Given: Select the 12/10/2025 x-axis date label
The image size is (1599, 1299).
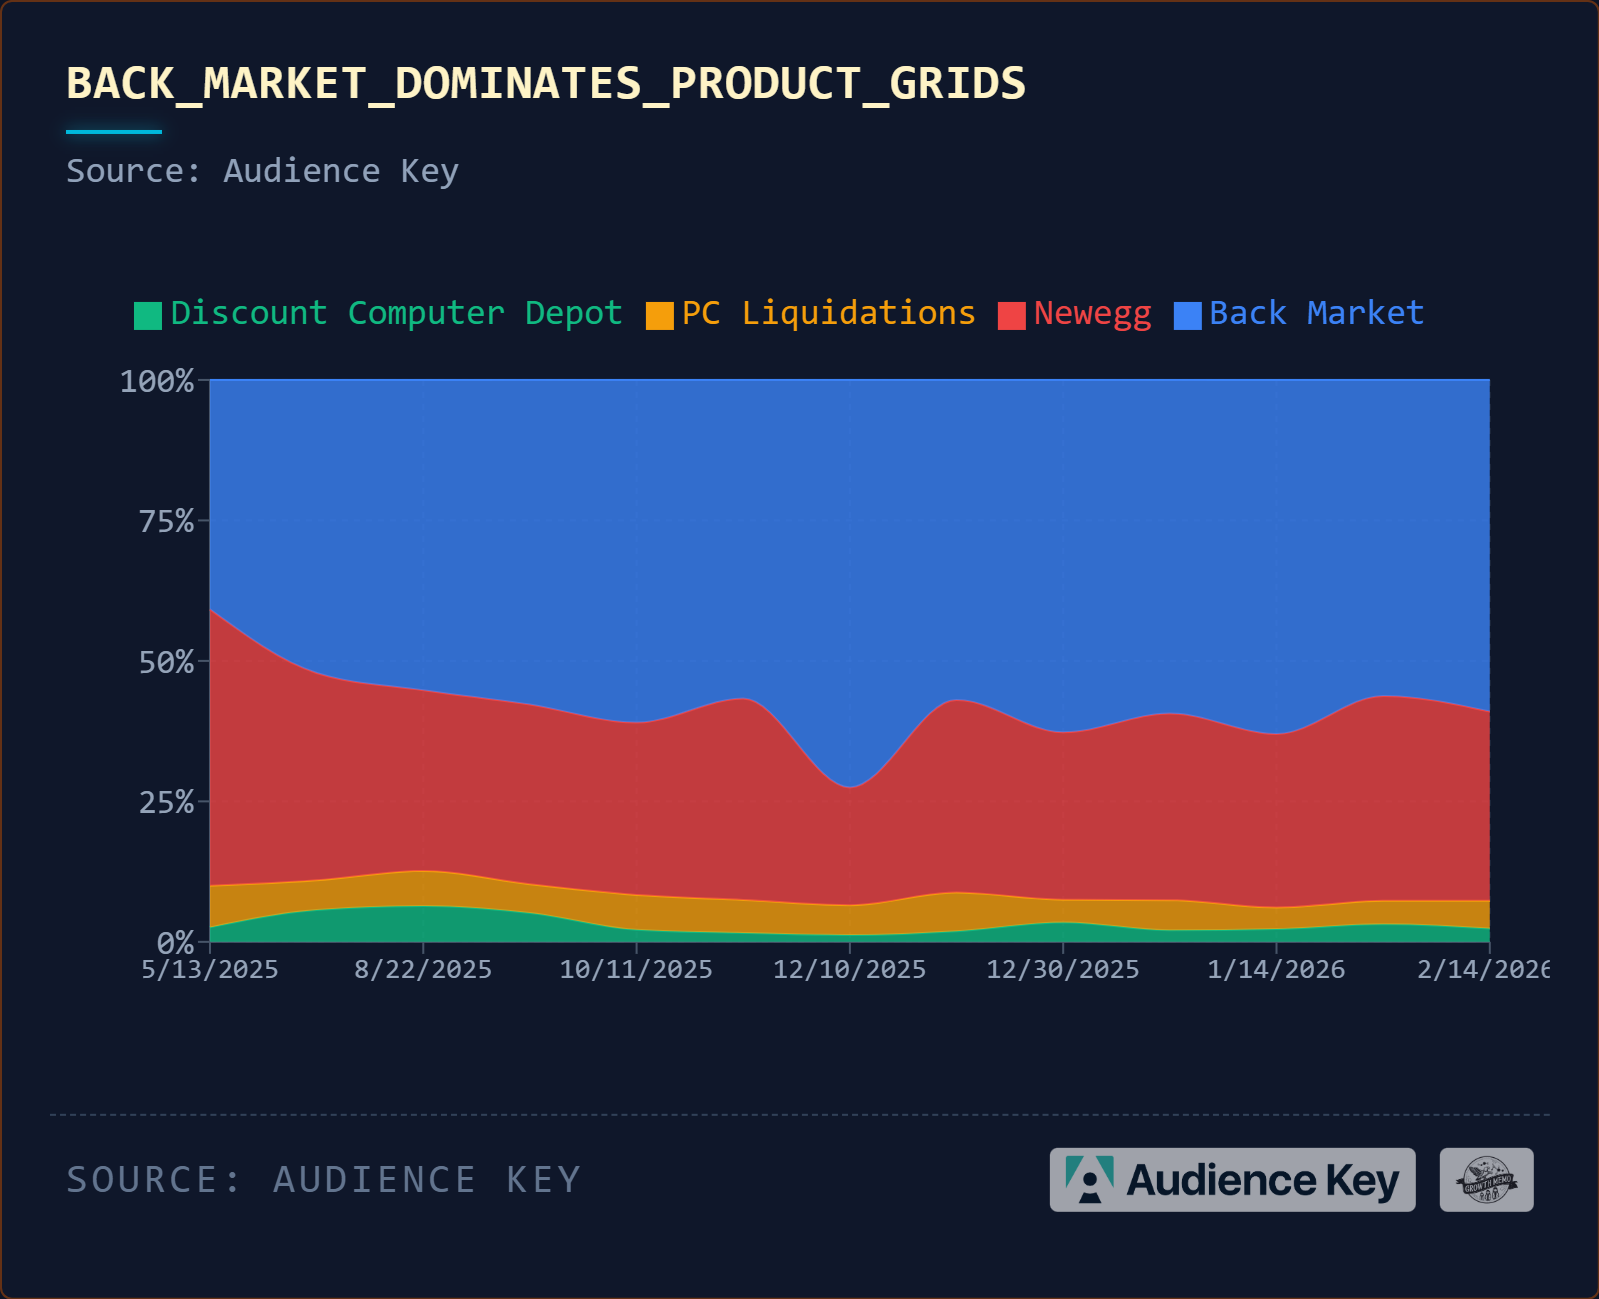Looking at the screenshot, I should 849,969.
